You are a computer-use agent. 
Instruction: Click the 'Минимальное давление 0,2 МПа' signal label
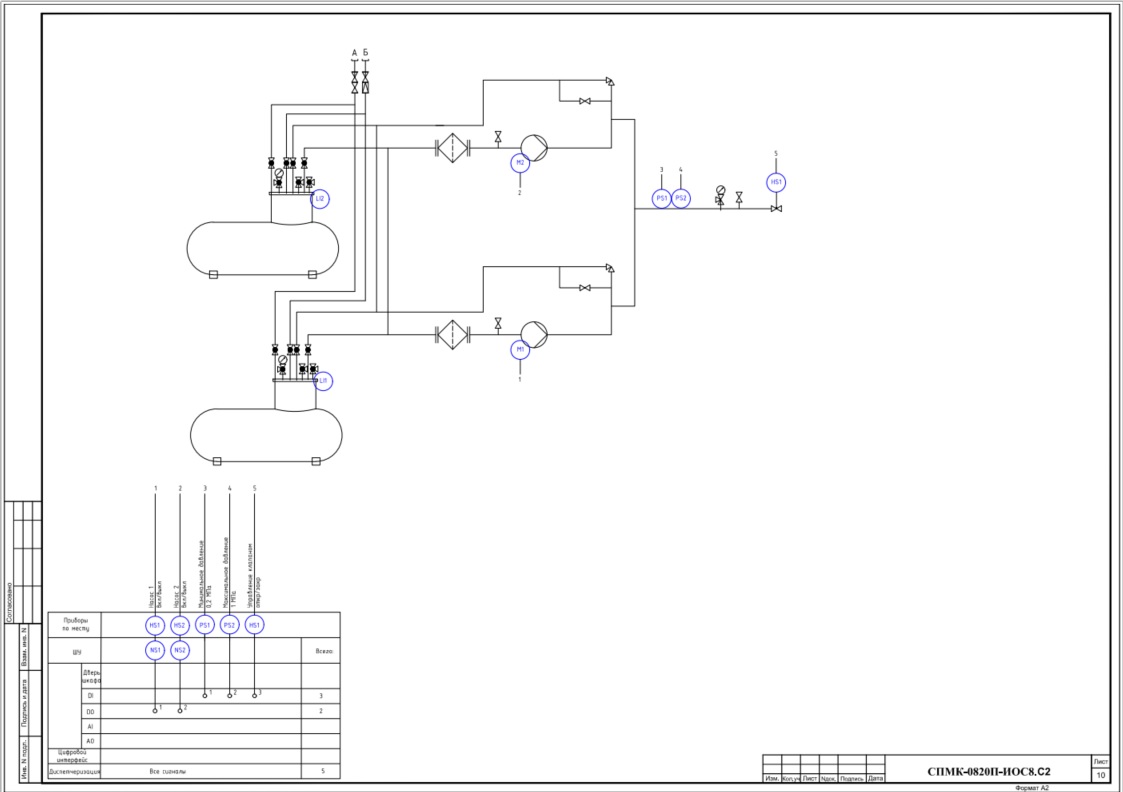[x=205, y=574]
